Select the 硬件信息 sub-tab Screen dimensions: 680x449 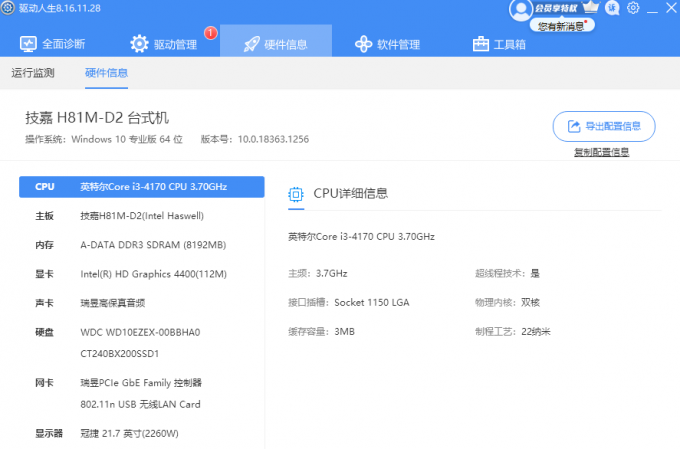coord(106,73)
